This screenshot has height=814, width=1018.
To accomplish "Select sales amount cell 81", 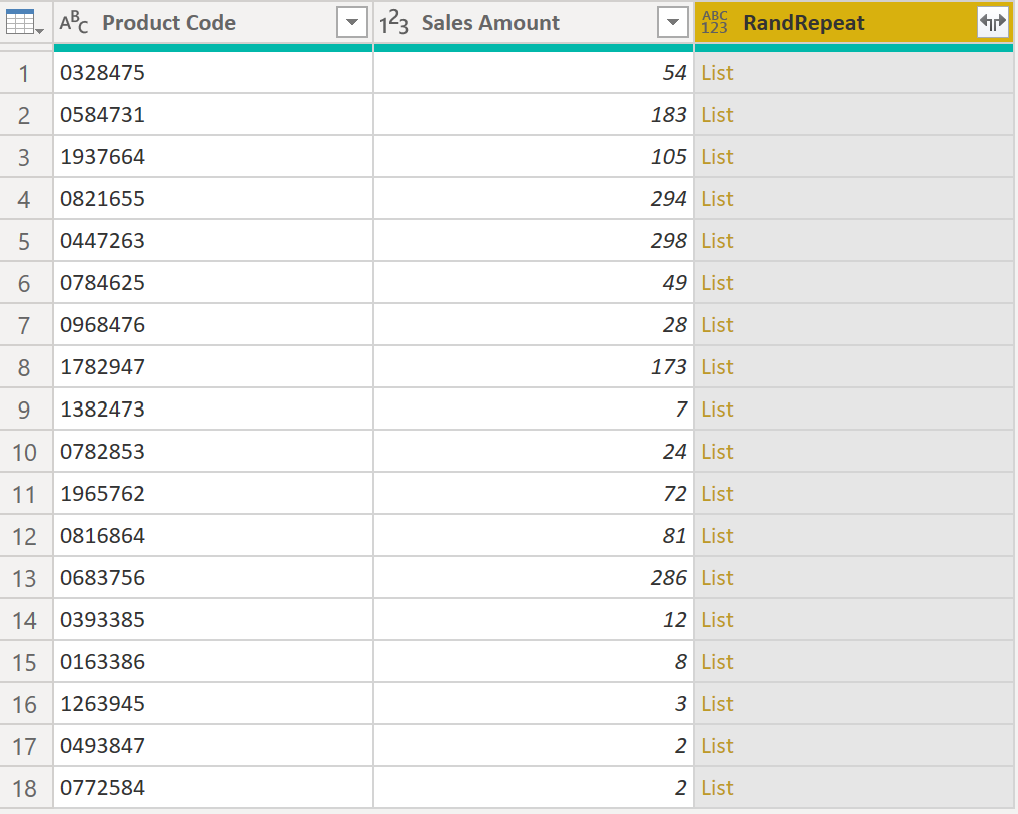I will pyautogui.click(x=534, y=536).
